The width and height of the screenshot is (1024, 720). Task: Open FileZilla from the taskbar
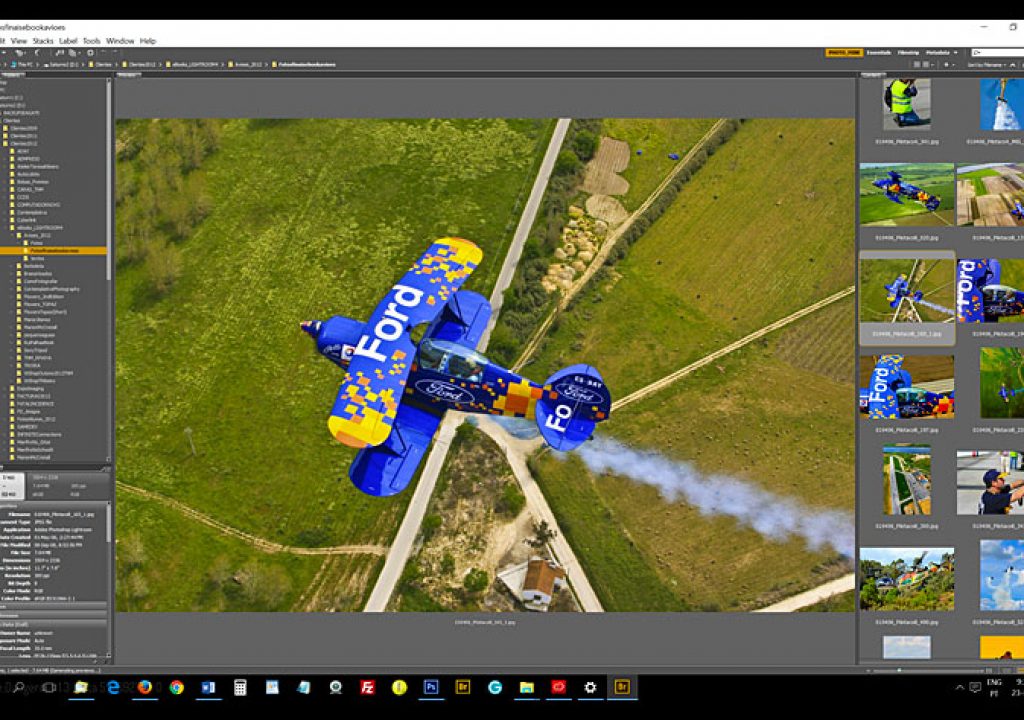tap(368, 687)
